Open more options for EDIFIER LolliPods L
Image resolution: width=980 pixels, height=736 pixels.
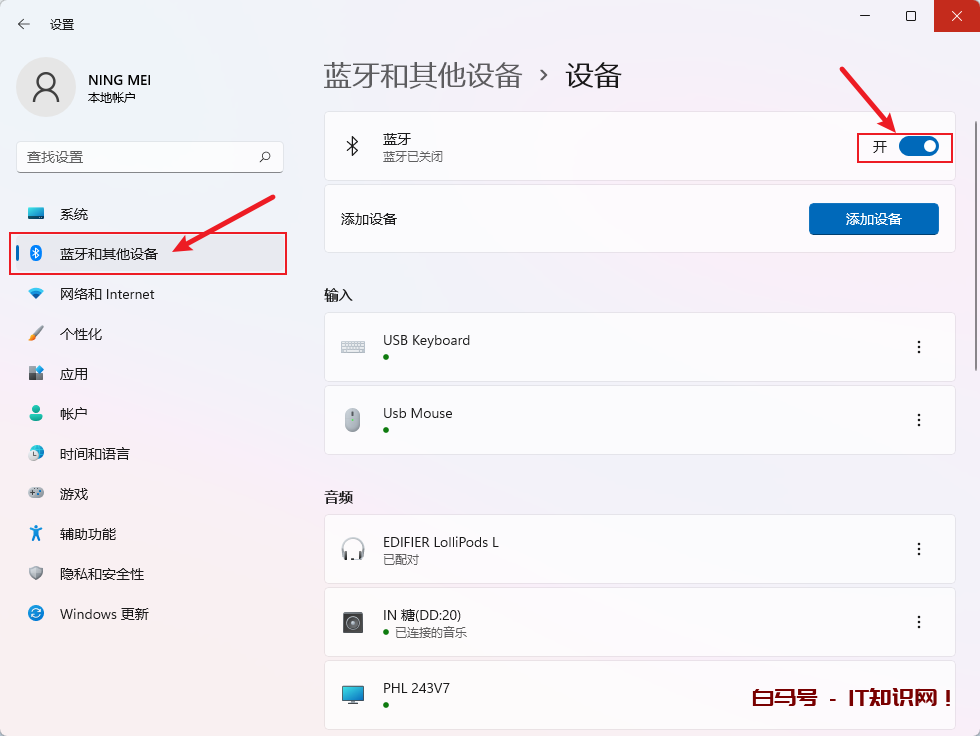[919, 549]
